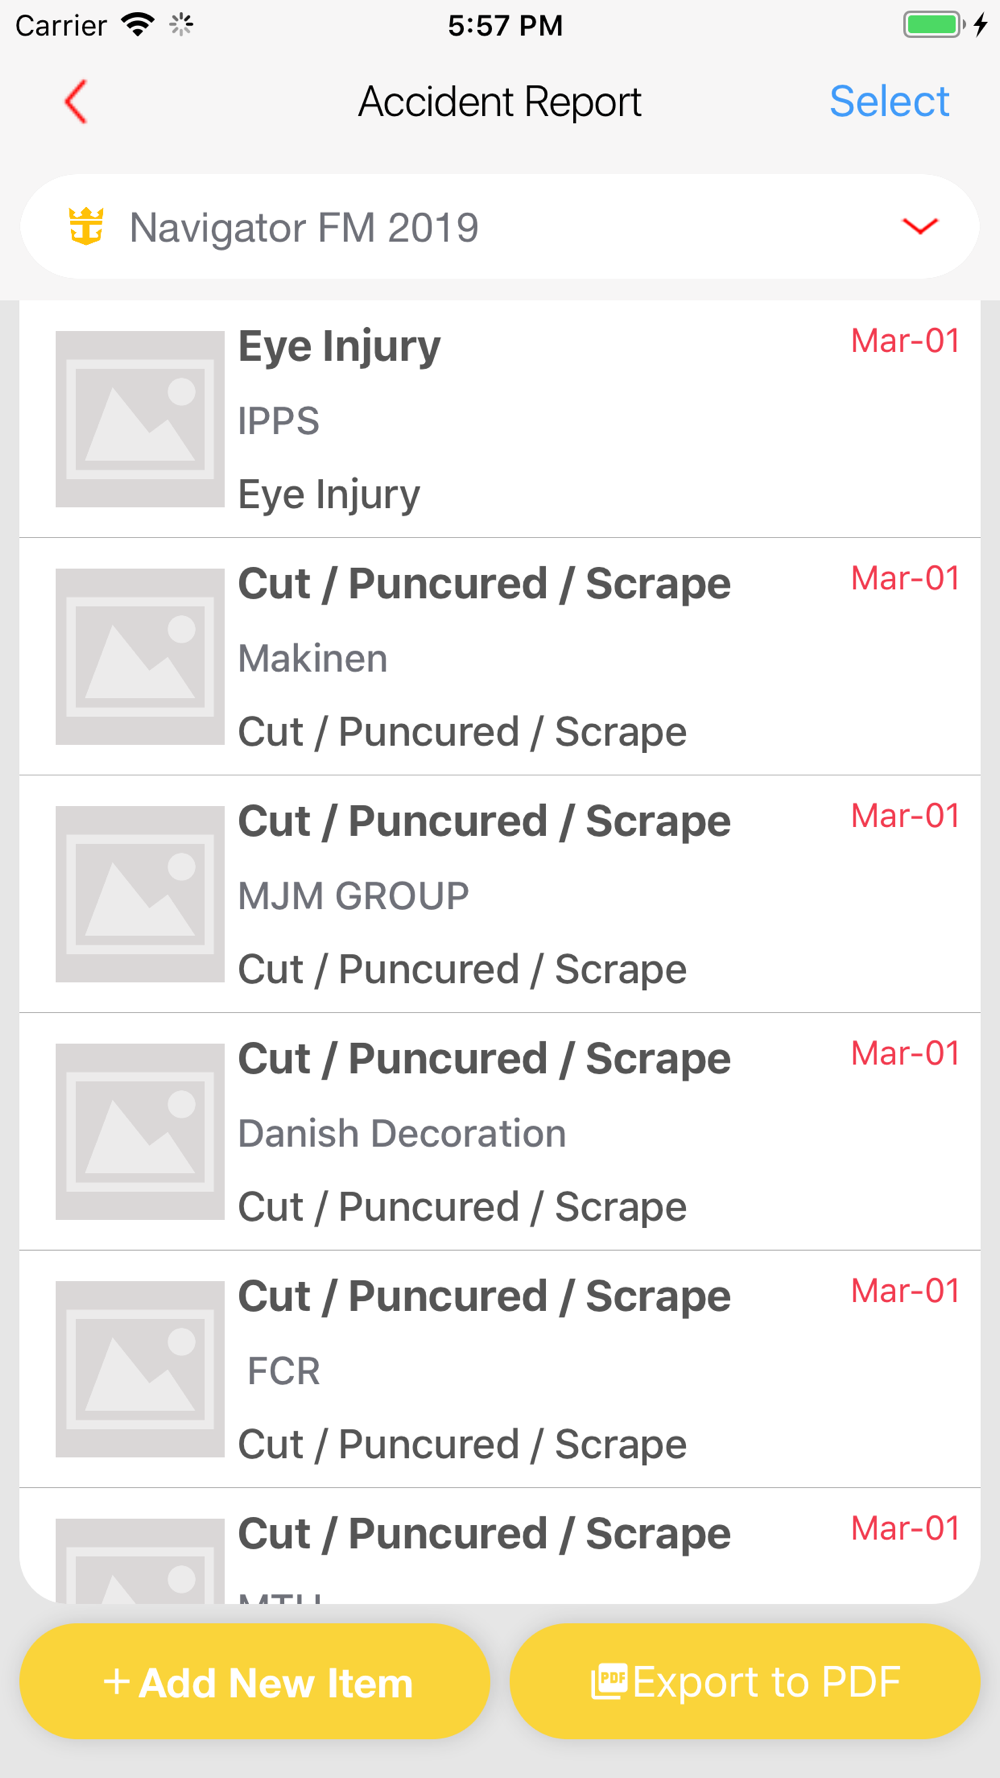This screenshot has width=1000, height=1778.
Task: Tap the FCR report image thumbnail
Action: (x=140, y=1369)
